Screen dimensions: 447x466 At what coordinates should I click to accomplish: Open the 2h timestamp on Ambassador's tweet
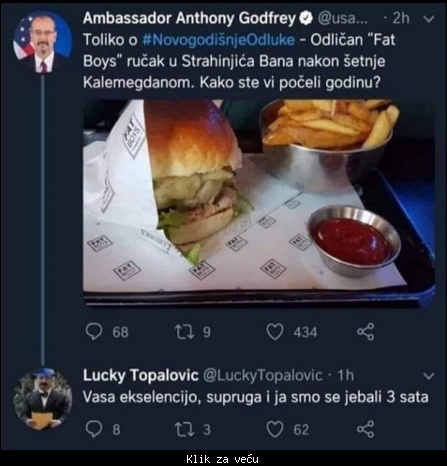(x=401, y=19)
